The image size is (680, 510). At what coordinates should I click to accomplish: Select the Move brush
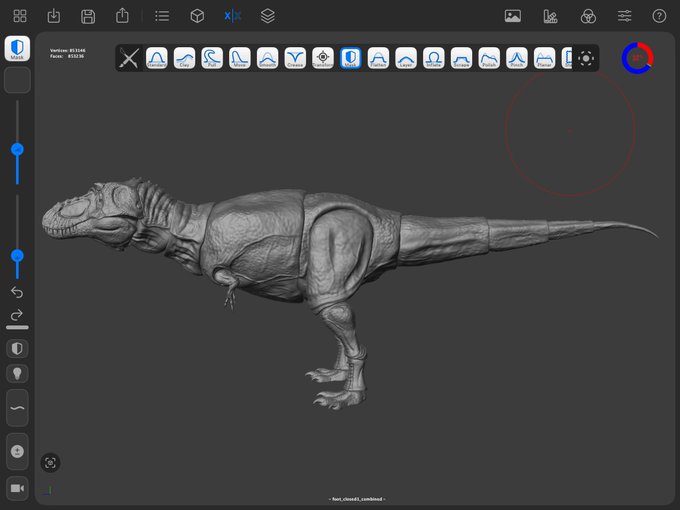click(x=240, y=58)
